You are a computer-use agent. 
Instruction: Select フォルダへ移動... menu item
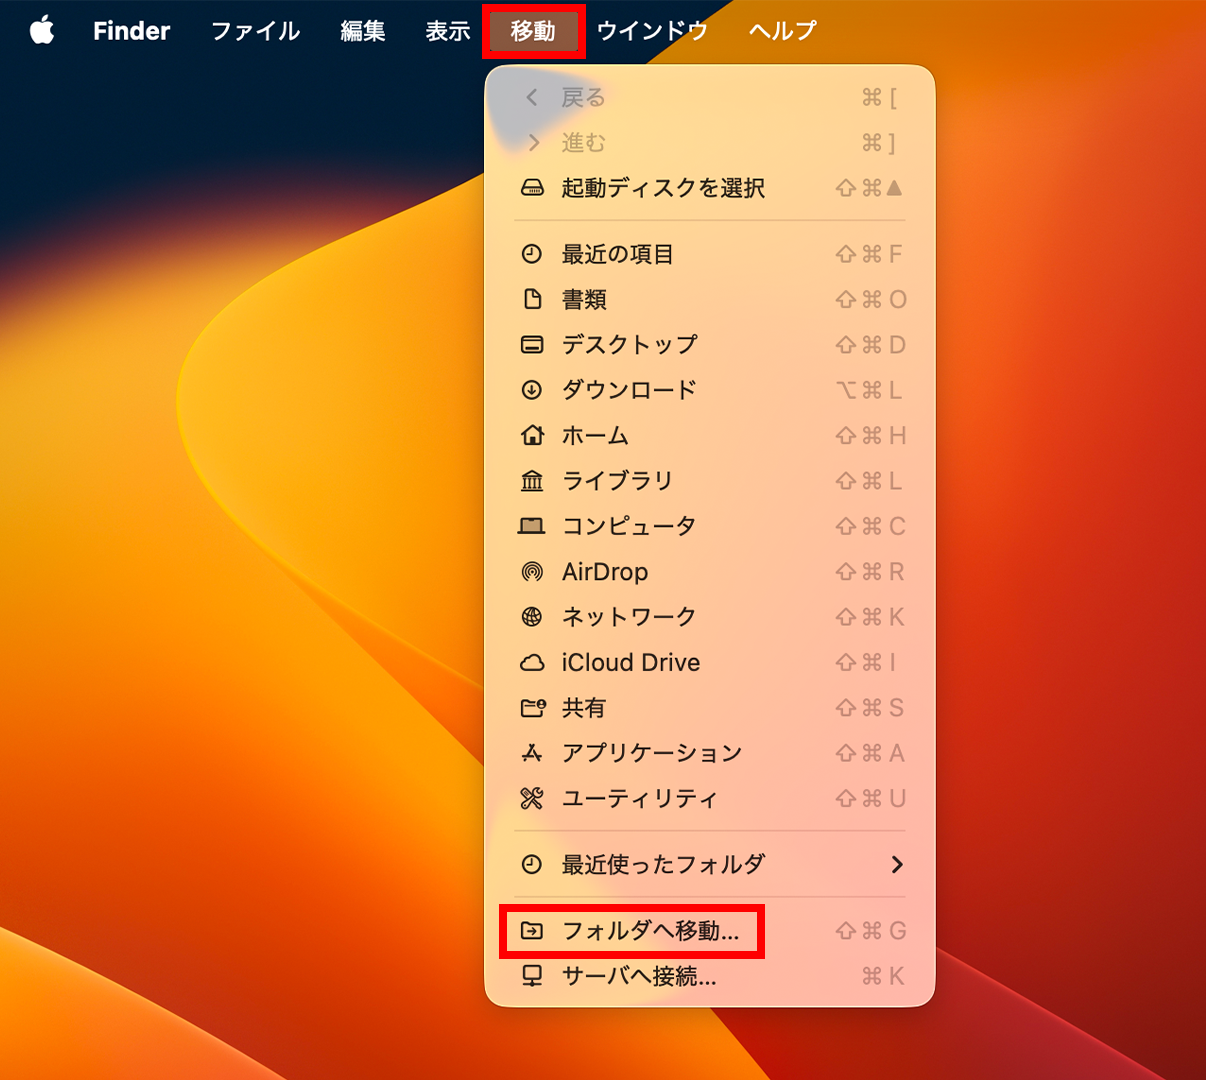tap(650, 931)
